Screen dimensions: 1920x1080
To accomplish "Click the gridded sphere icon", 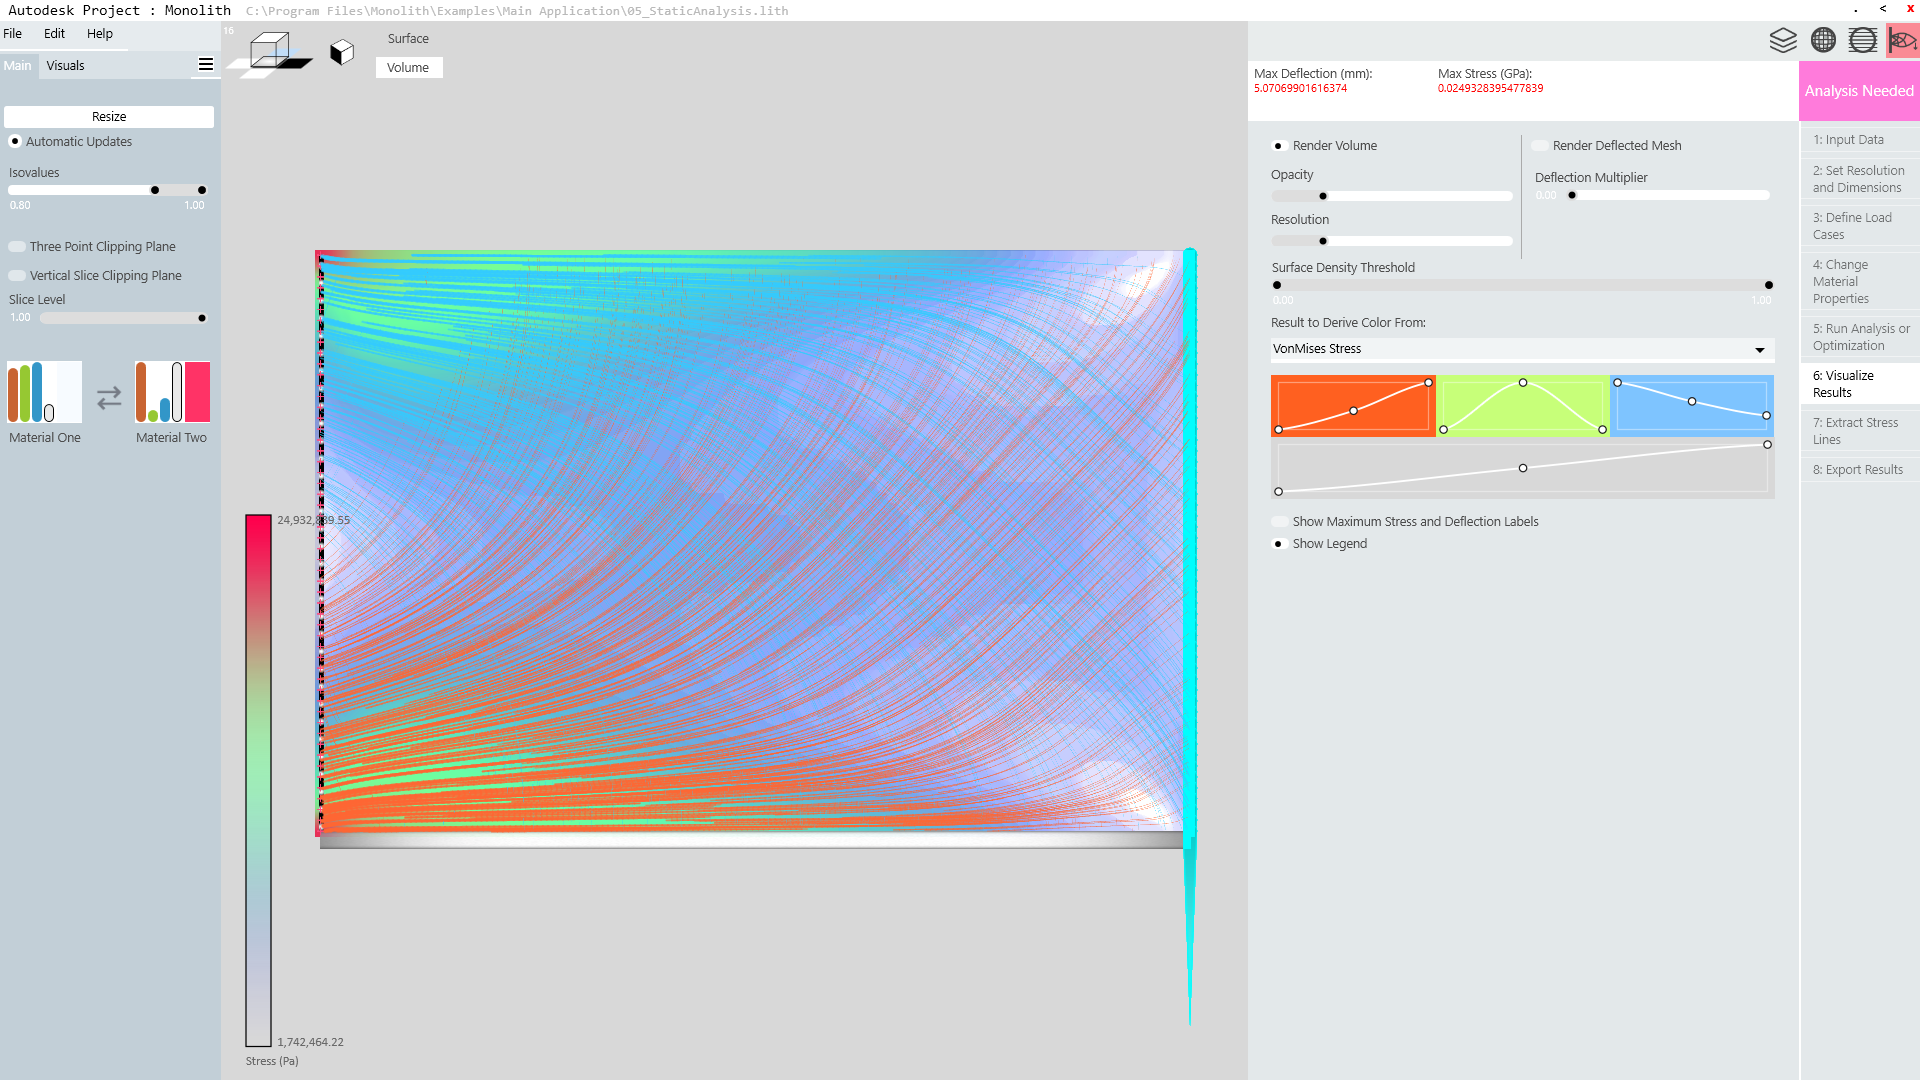I will pyautogui.click(x=1823, y=40).
